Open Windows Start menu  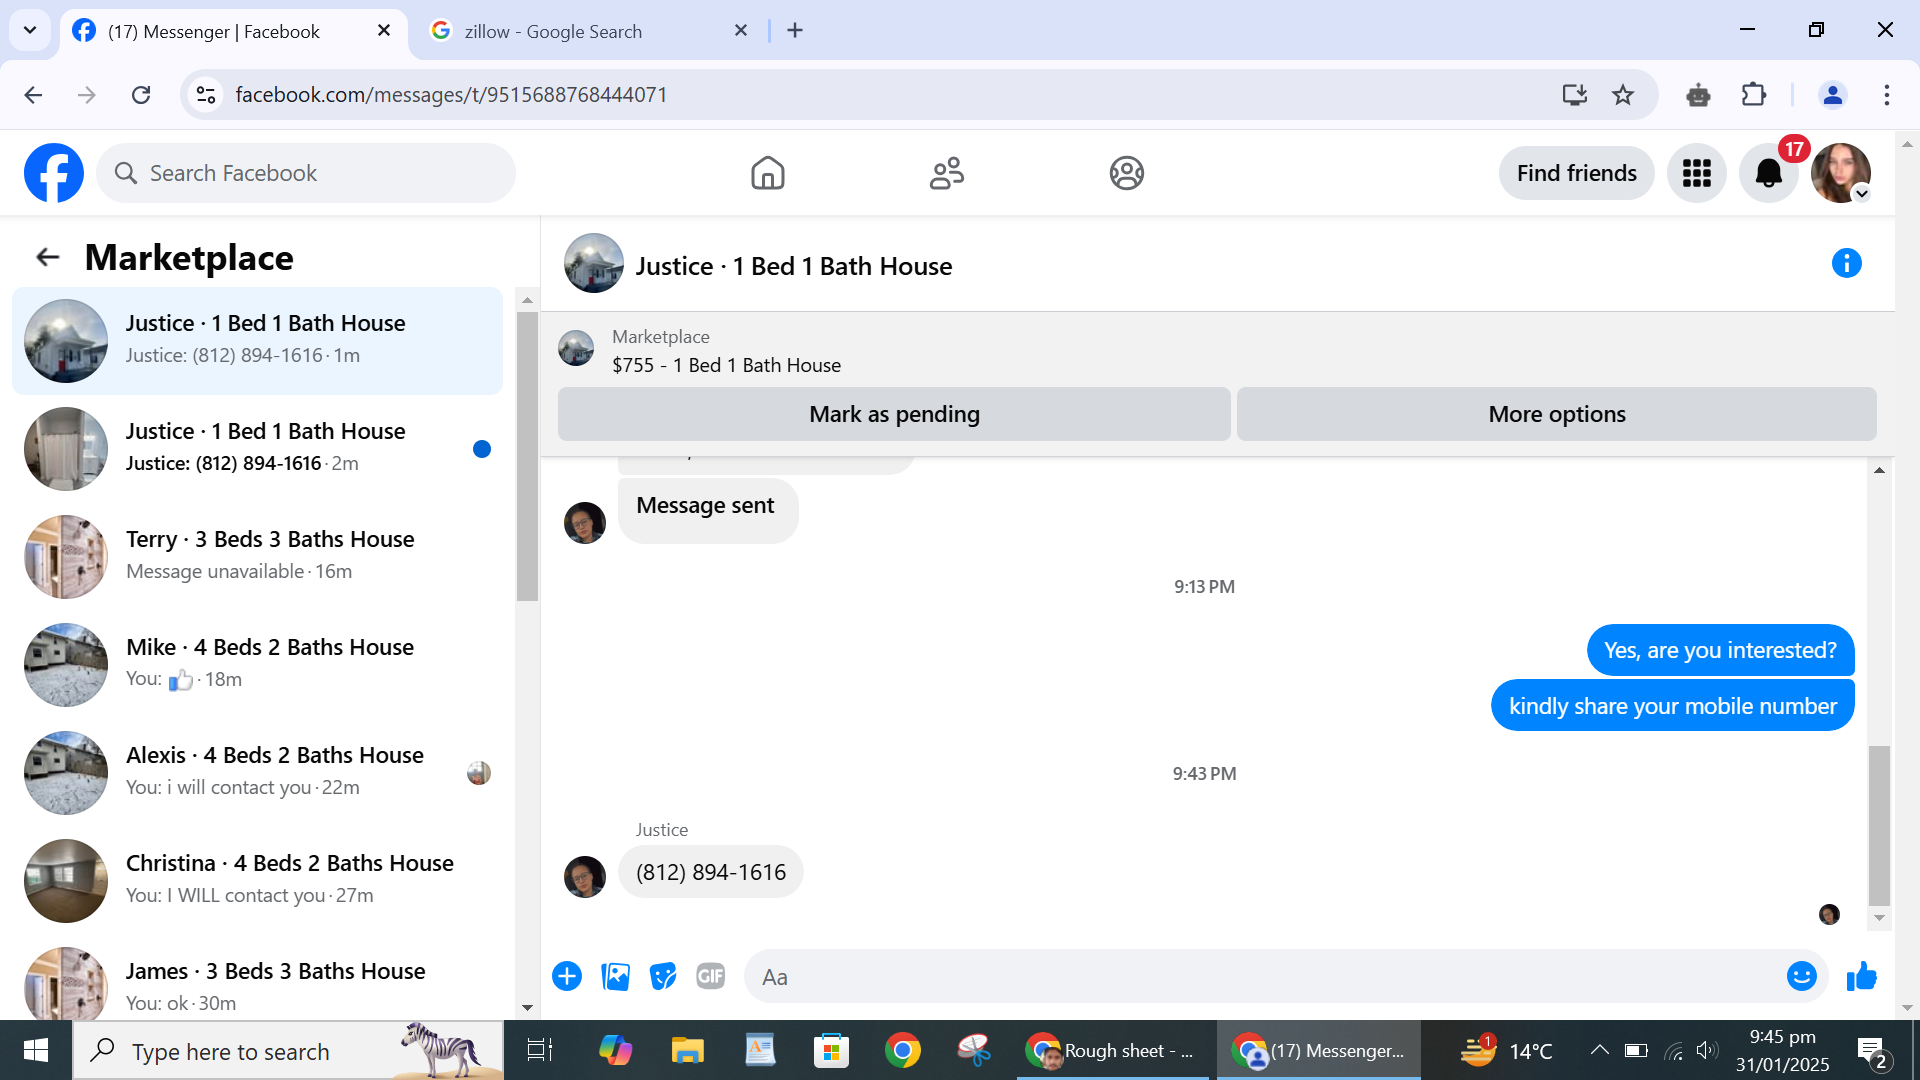(36, 1051)
